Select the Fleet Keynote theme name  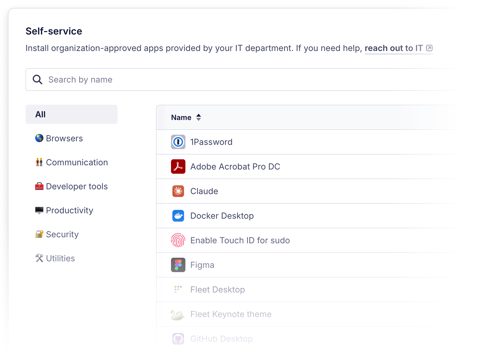(x=231, y=314)
